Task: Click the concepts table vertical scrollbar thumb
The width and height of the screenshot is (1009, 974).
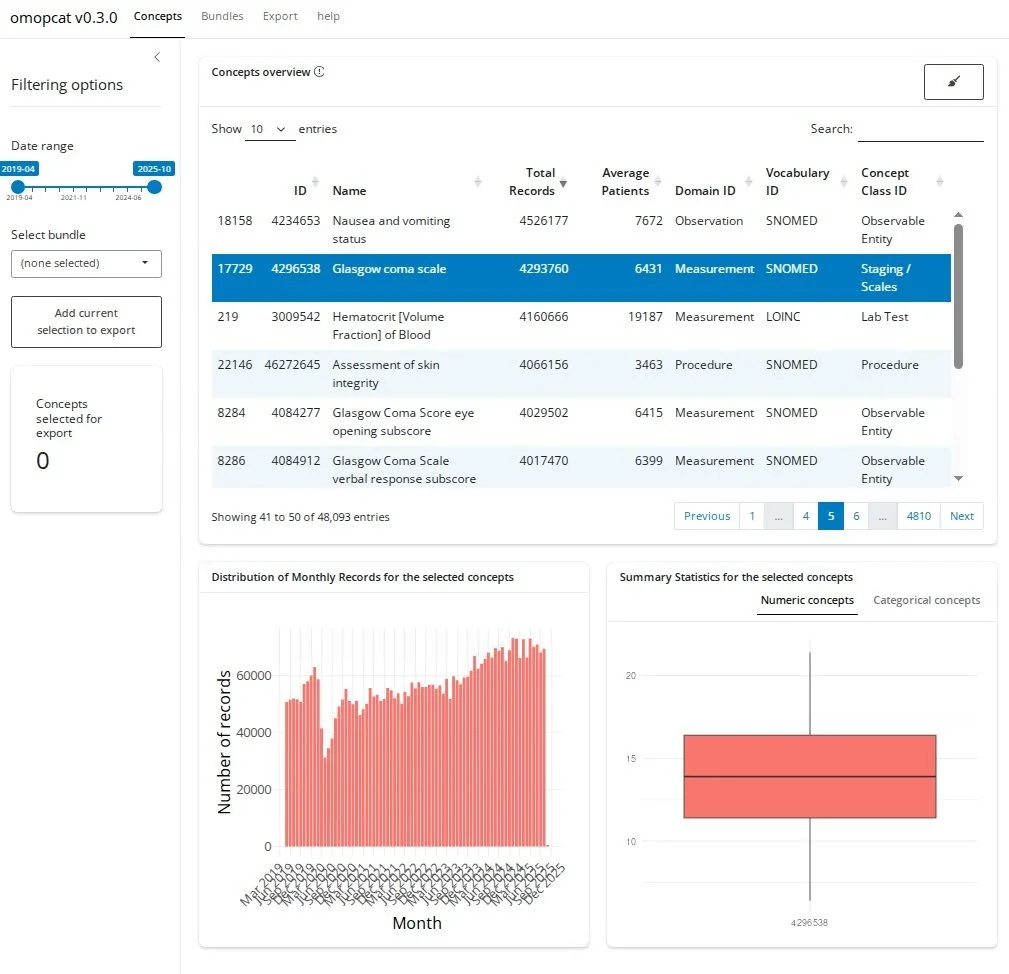Action: point(958,296)
